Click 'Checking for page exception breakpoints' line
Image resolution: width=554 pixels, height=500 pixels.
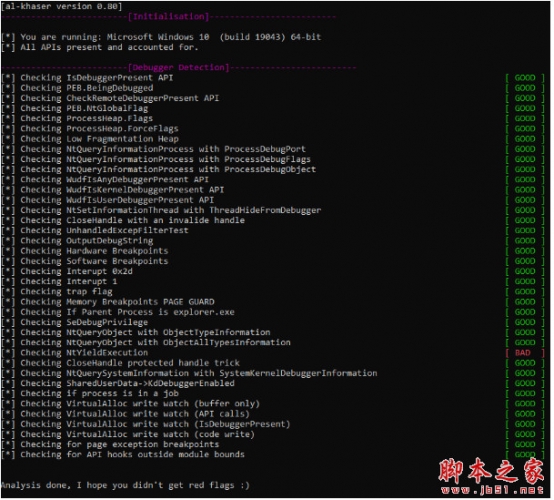(110, 444)
